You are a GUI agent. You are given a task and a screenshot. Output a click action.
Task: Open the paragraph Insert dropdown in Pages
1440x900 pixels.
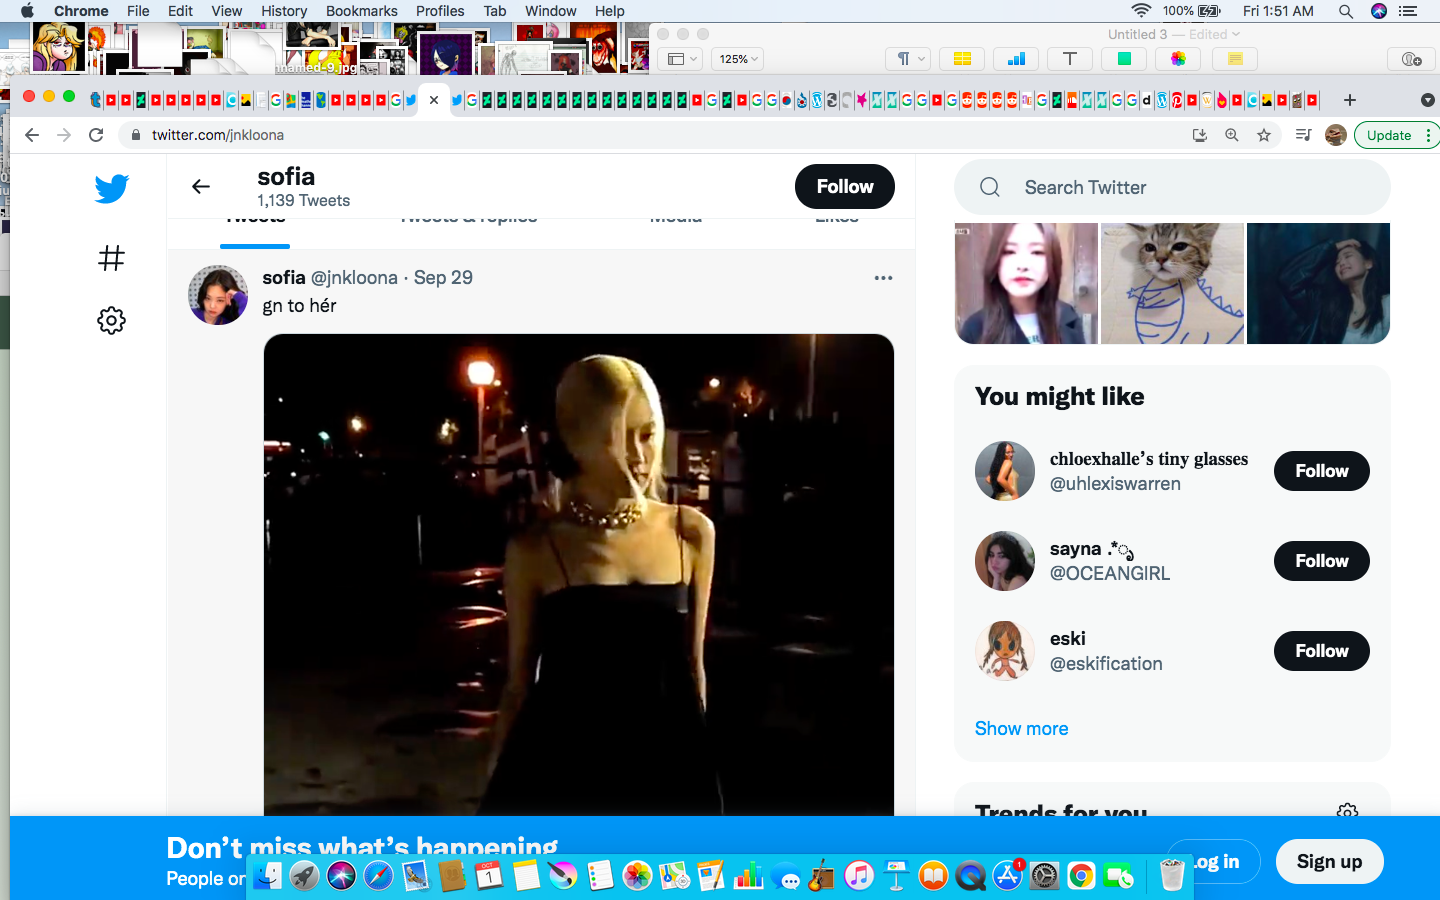[x=908, y=59]
